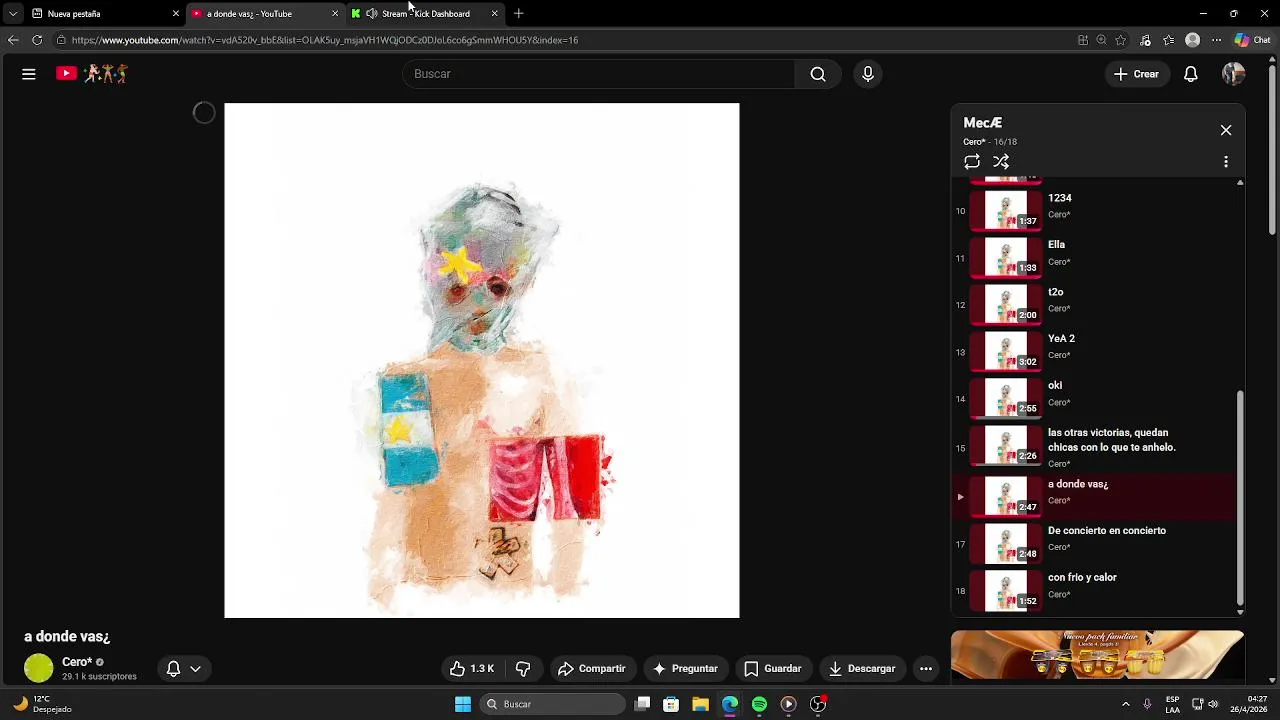Click the search magnifier button
This screenshot has height=720, width=1280.
[818, 74]
